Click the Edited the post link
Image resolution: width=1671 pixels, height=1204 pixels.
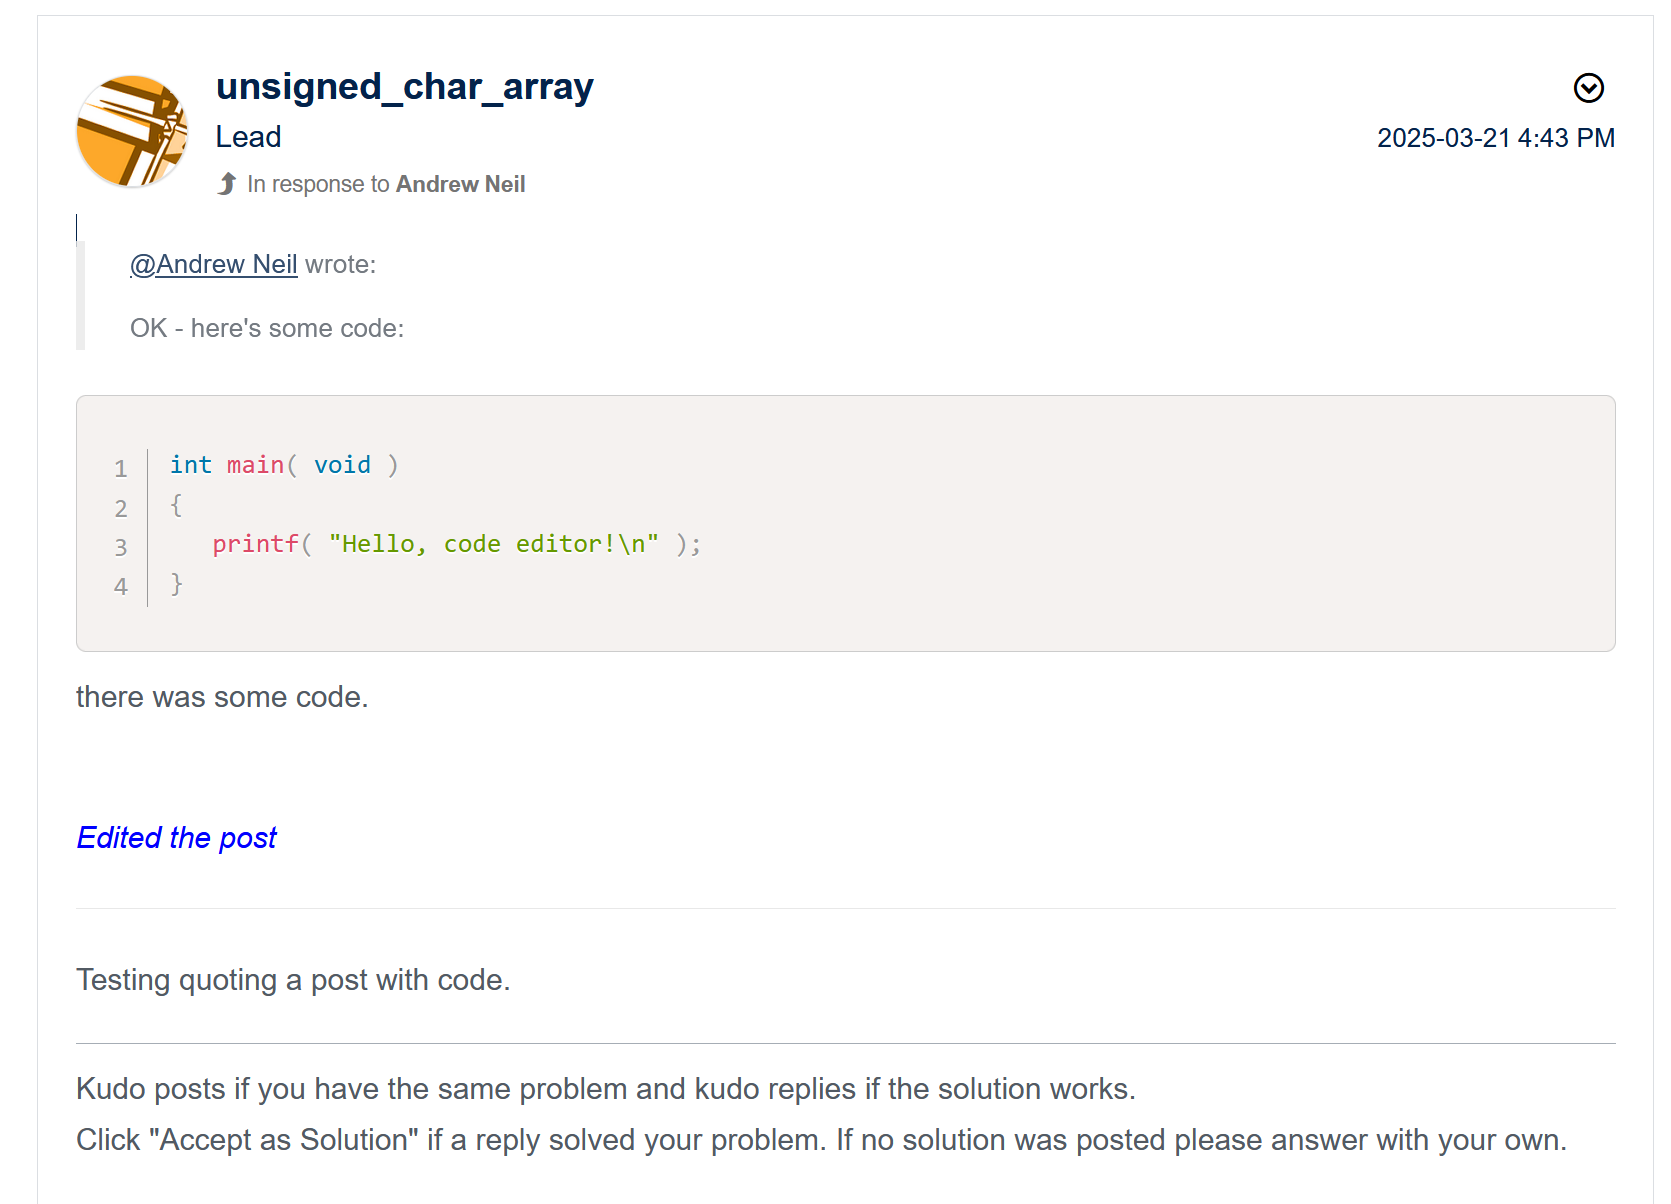[176, 838]
